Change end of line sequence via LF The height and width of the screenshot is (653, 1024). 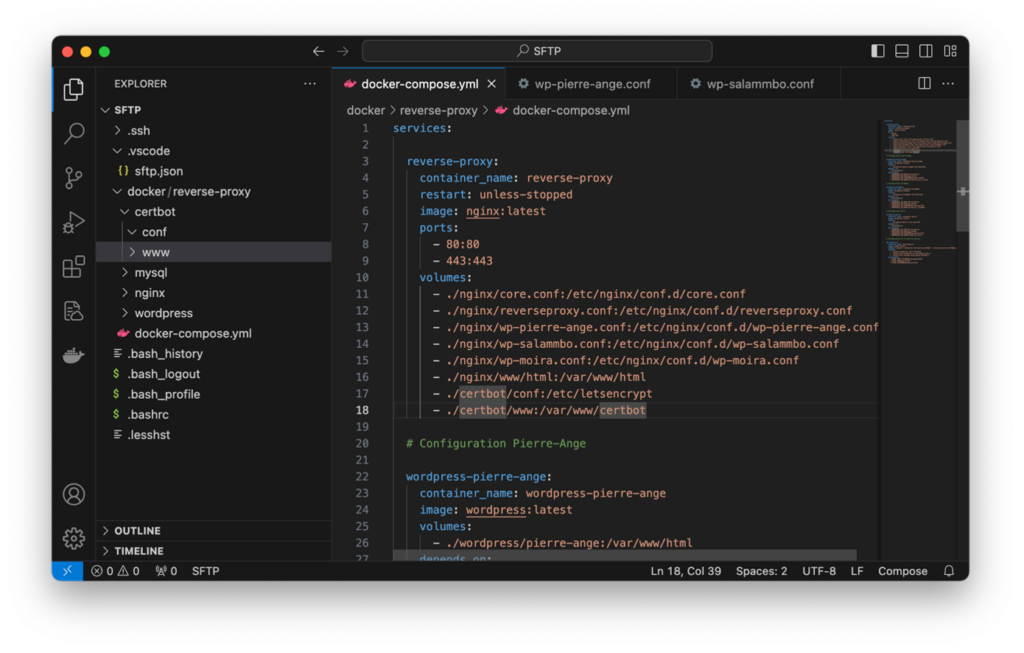(857, 571)
